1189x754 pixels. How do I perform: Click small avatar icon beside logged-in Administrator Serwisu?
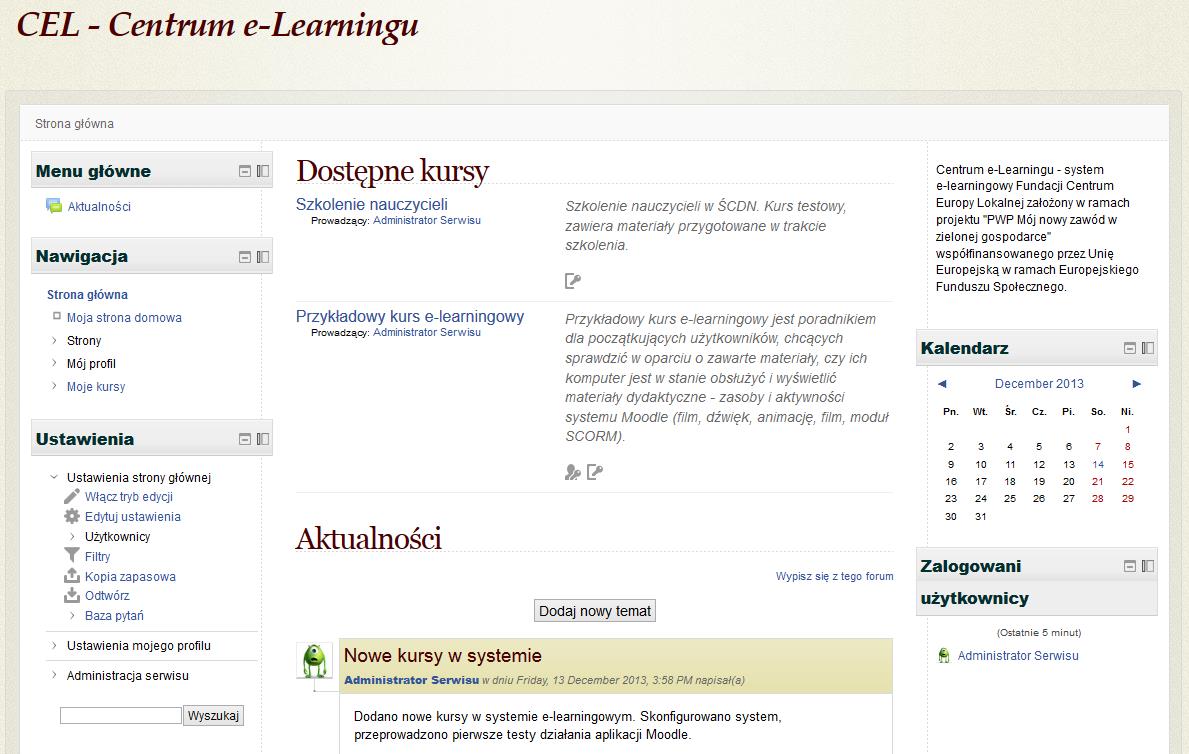pyautogui.click(x=944, y=655)
